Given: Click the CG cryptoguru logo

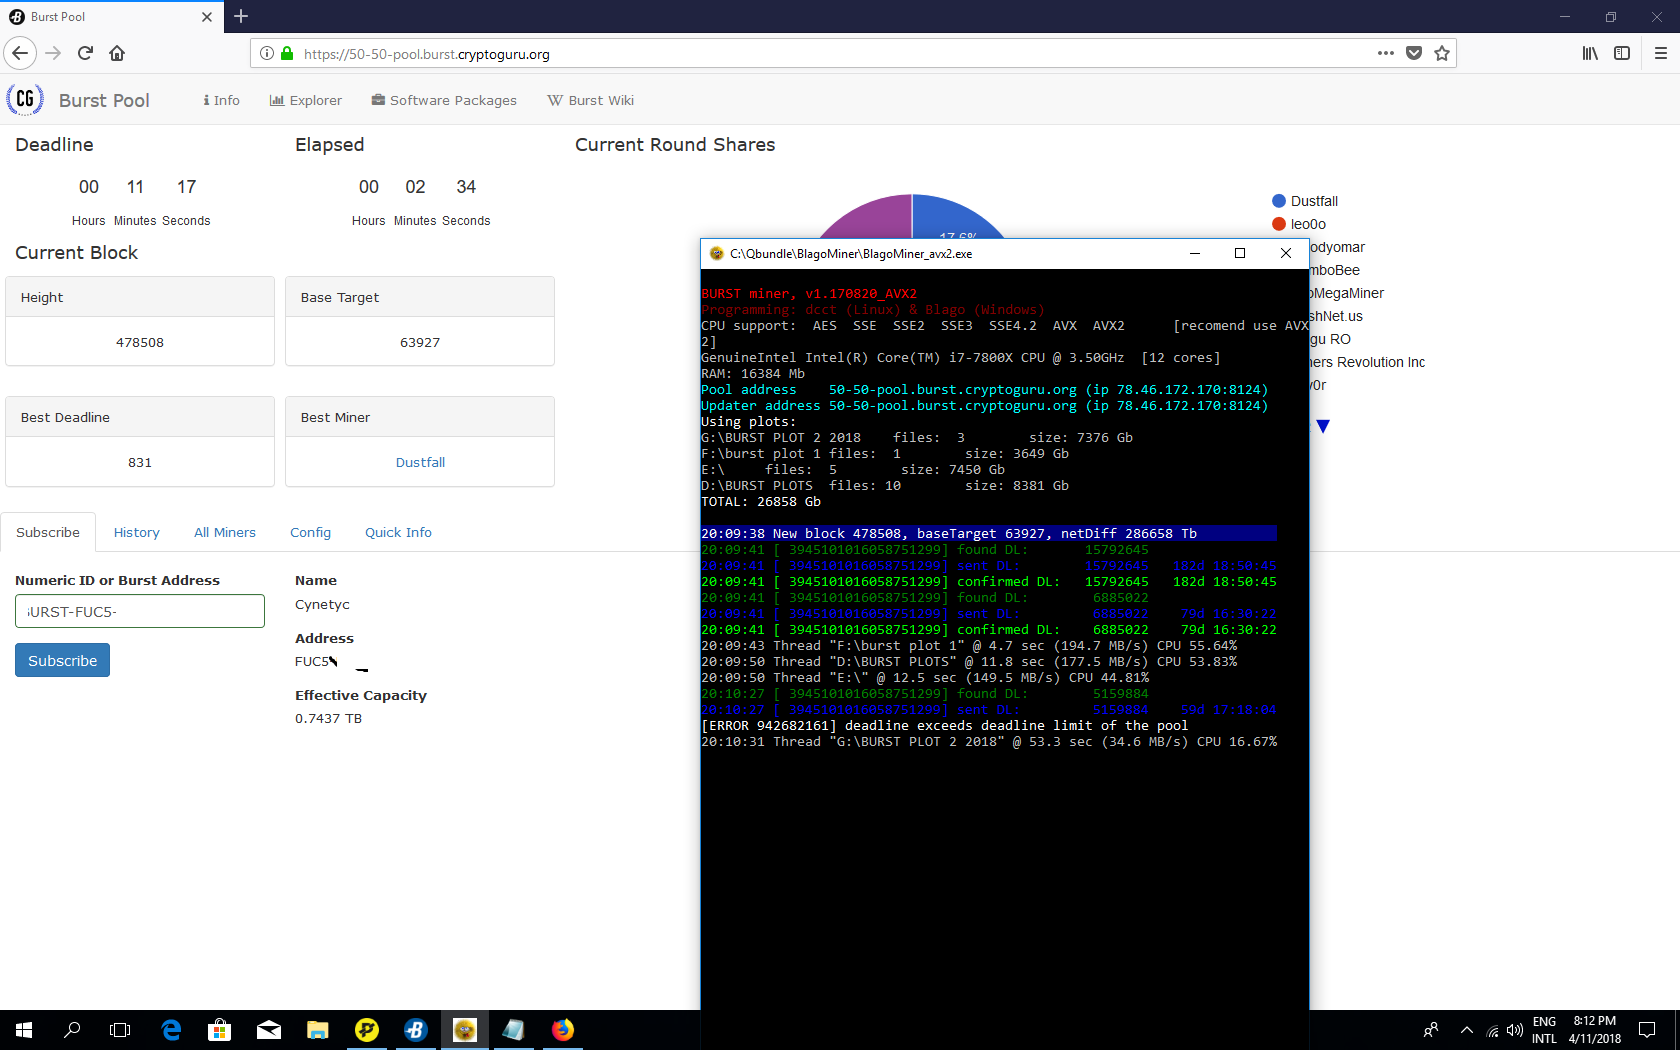Looking at the screenshot, I should pos(25,99).
